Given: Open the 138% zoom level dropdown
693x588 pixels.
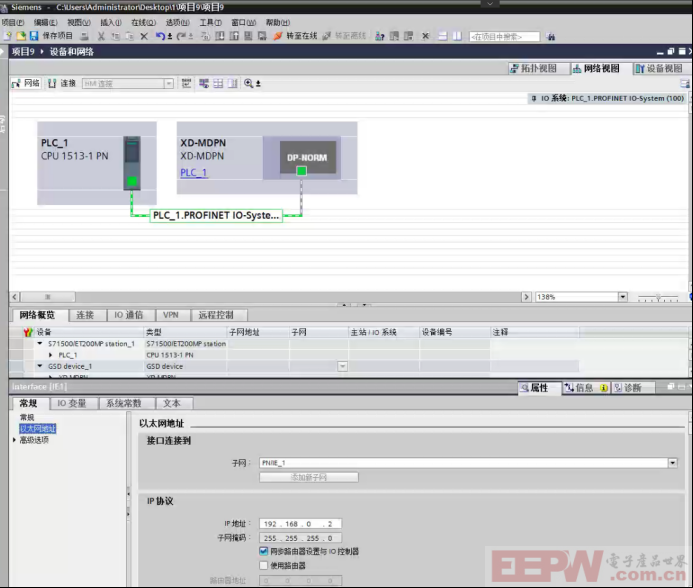Looking at the screenshot, I should [622, 297].
